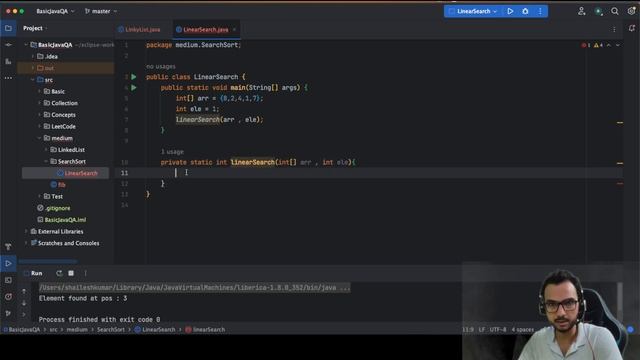Expand Scratches and Consoles

27,243
